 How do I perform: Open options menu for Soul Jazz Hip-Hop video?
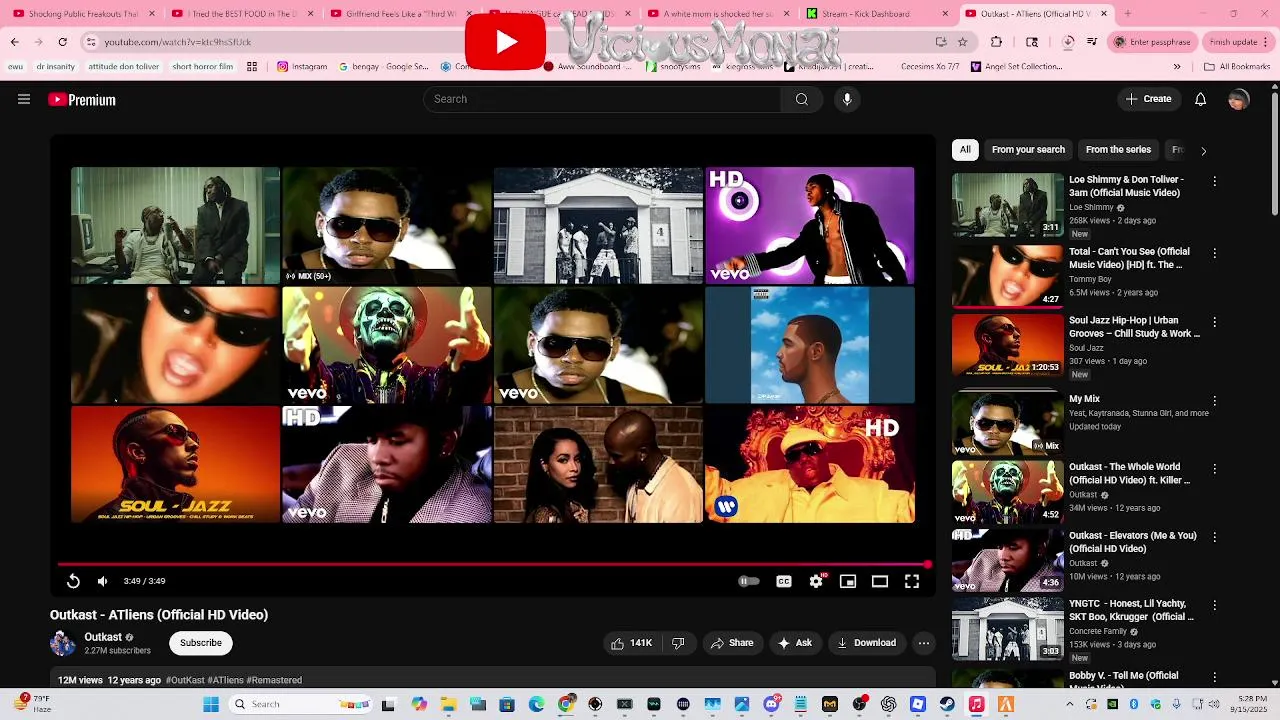click(1214, 322)
